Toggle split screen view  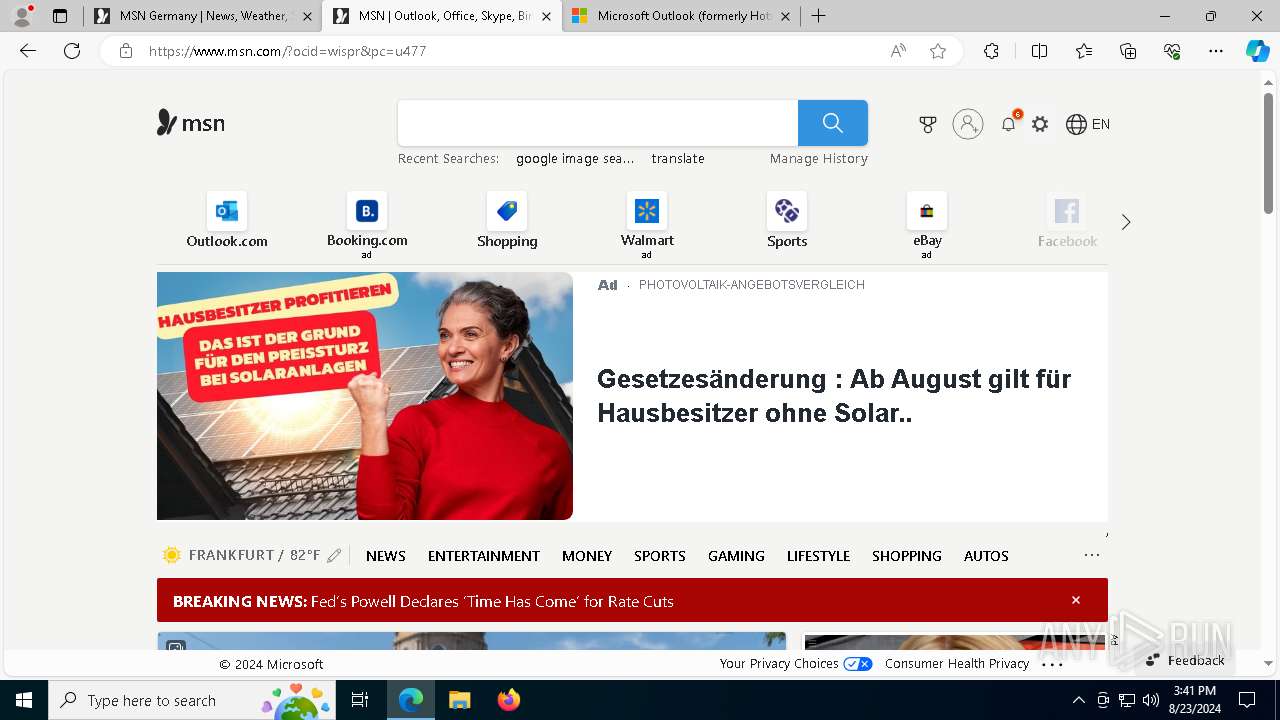click(x=1039, y=51)
